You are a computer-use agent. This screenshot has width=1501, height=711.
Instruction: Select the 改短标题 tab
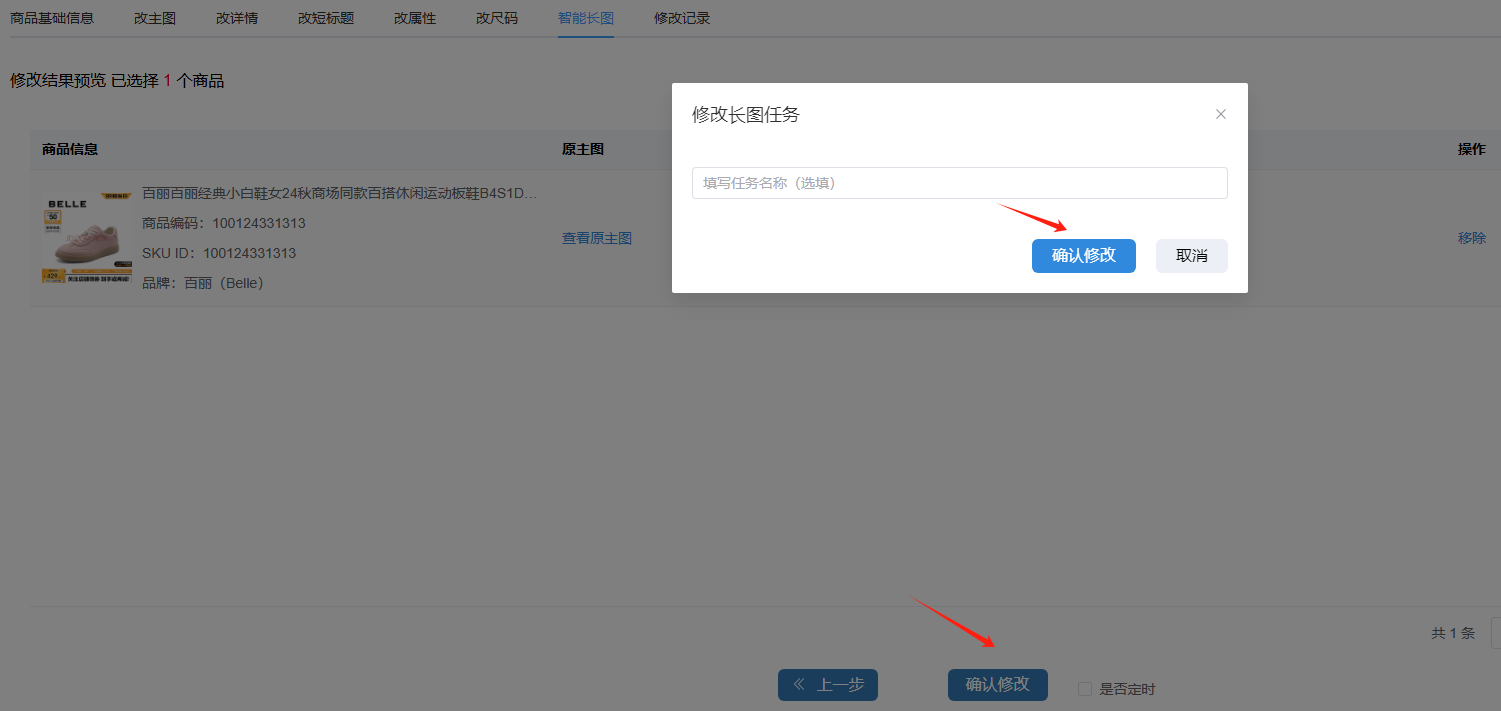coord(326,18)
